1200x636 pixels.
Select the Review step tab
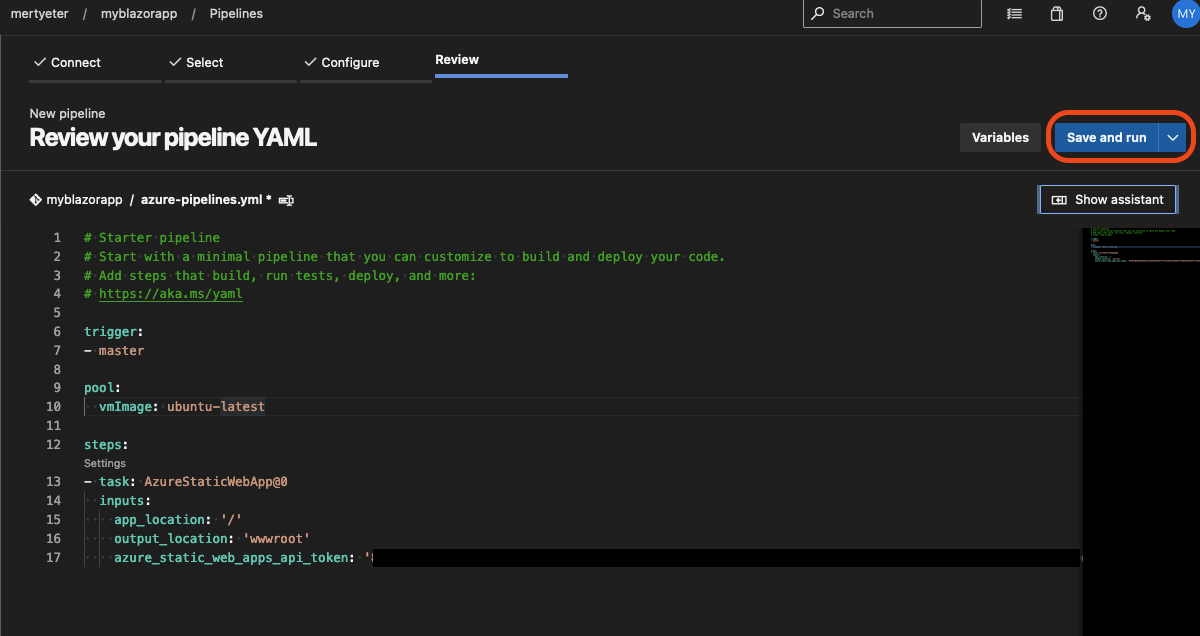pyautogui.click(x=457, y=60)
